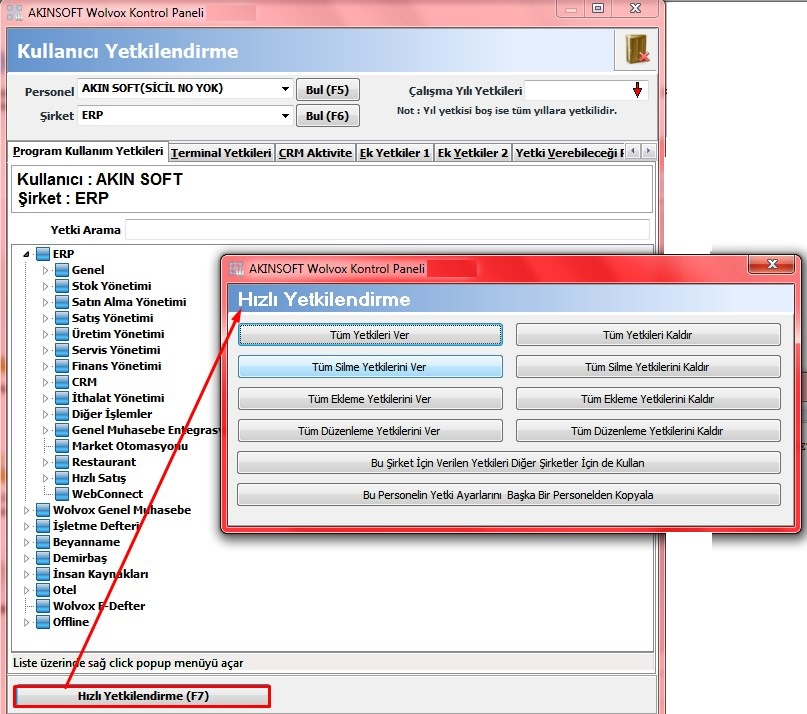Click Tüm Silme Yetkilerini Kaldır button
Screen dimensions: 807x714
[648, 367]
